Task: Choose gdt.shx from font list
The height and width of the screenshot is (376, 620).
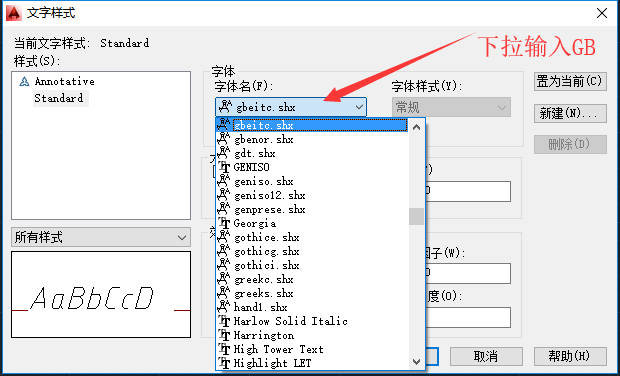Action: pyautogui.click(x=312, y=153)
